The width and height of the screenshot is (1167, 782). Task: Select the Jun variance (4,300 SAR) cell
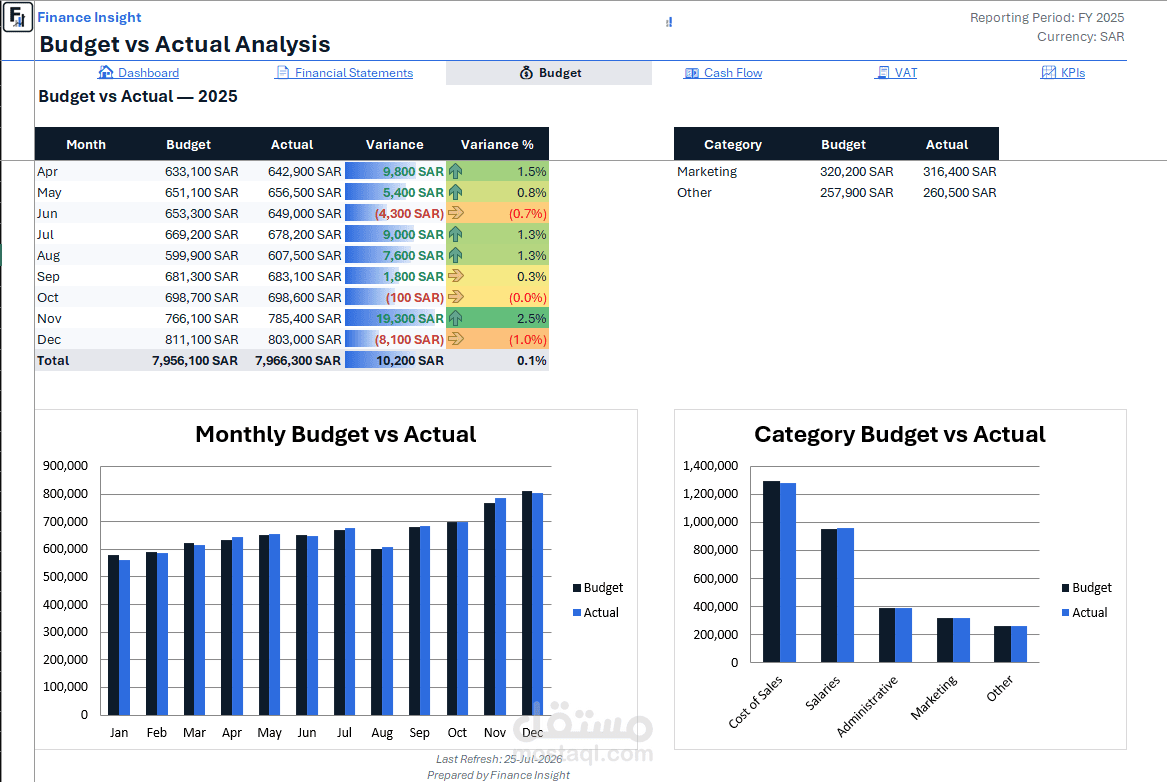tap(395, 213)
